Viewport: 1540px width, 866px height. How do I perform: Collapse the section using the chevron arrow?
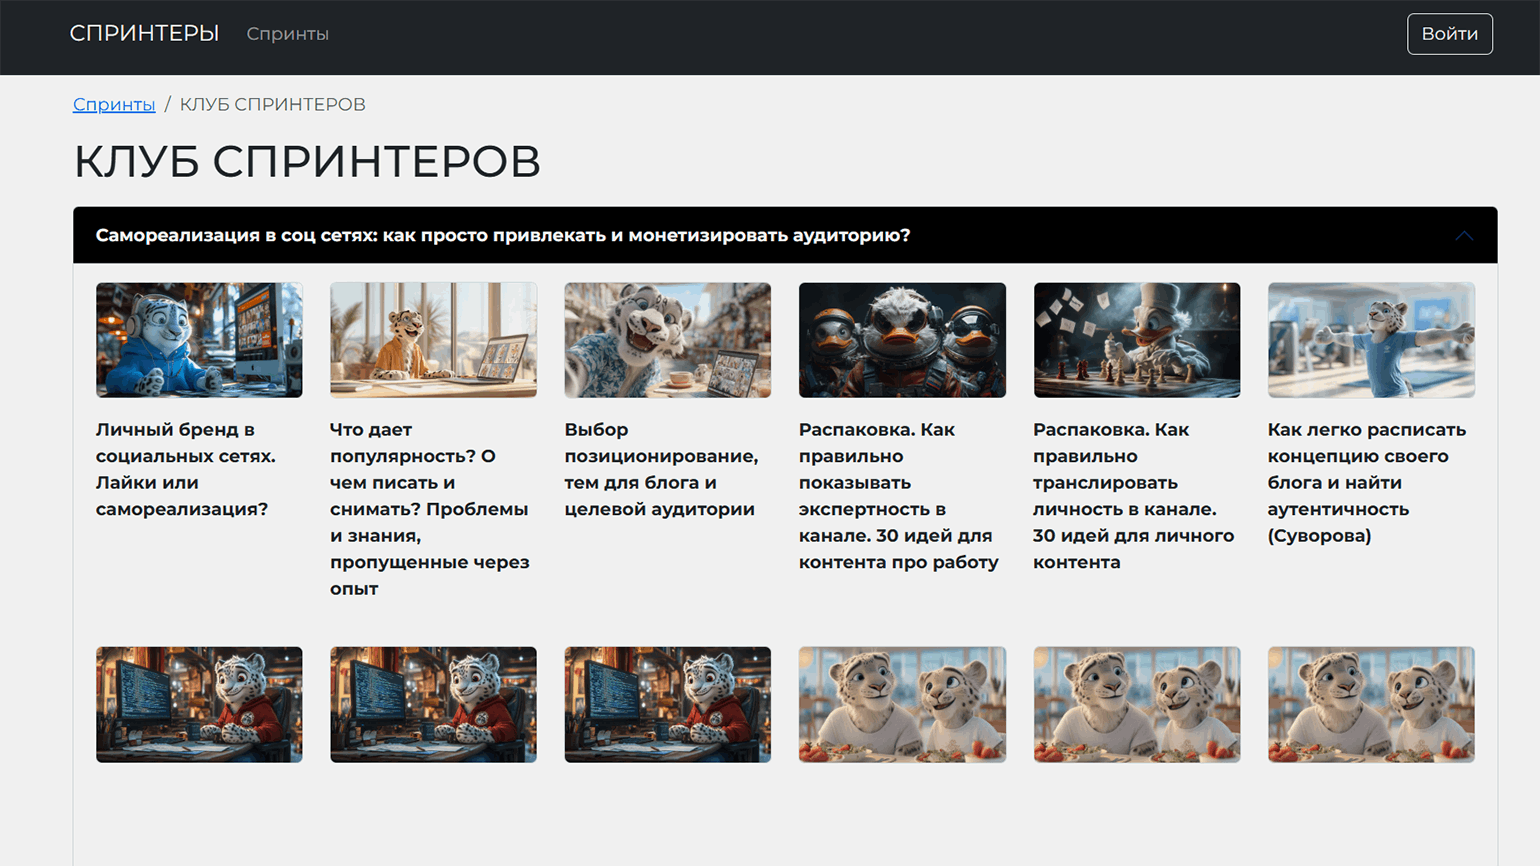pyautogui.click(x=1464, y=236)
